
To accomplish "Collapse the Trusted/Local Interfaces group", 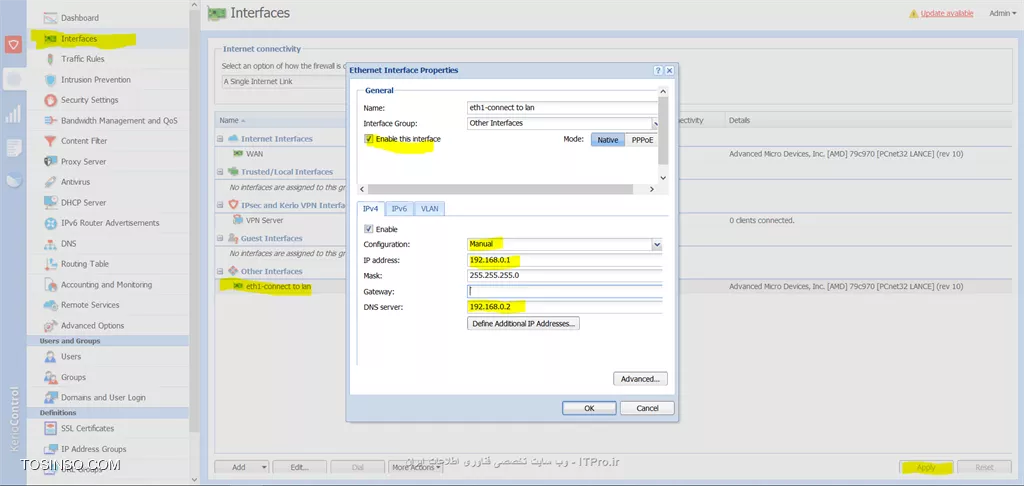I will pos(221,172).
